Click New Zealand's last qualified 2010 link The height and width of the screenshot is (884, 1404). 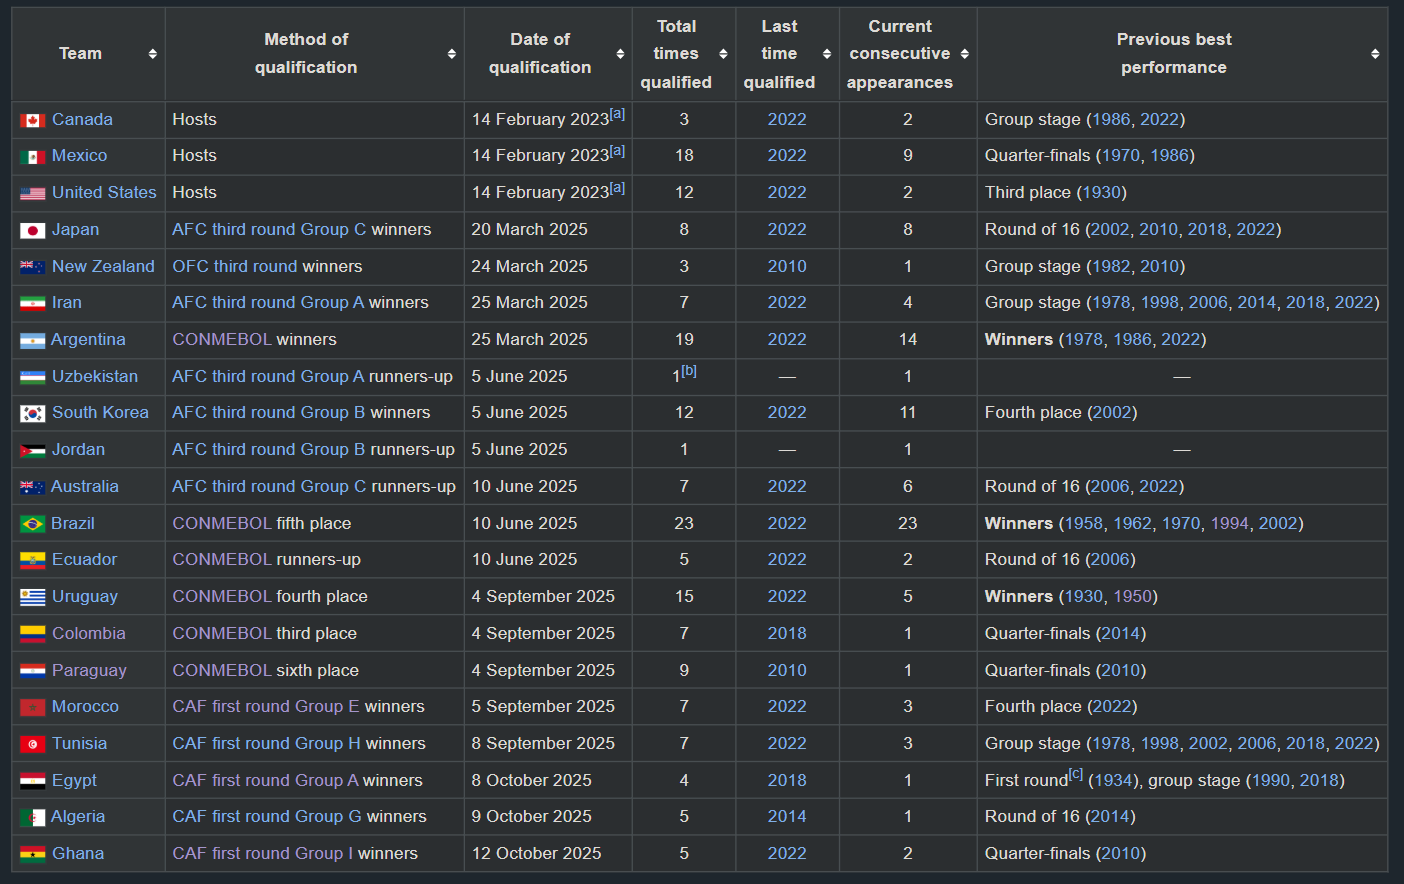[786, 266]
